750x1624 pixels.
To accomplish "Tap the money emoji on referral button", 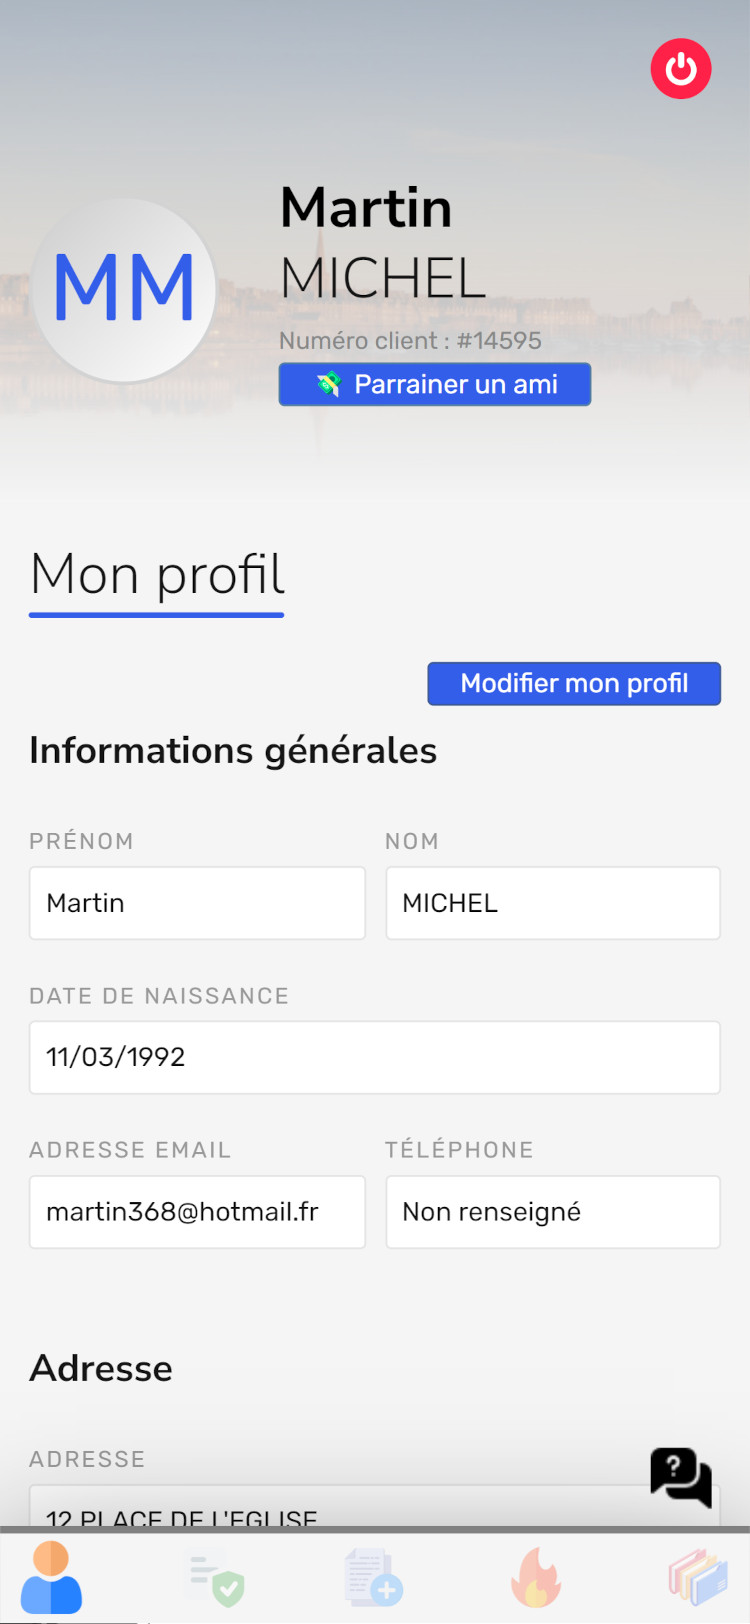I will 329,384.
